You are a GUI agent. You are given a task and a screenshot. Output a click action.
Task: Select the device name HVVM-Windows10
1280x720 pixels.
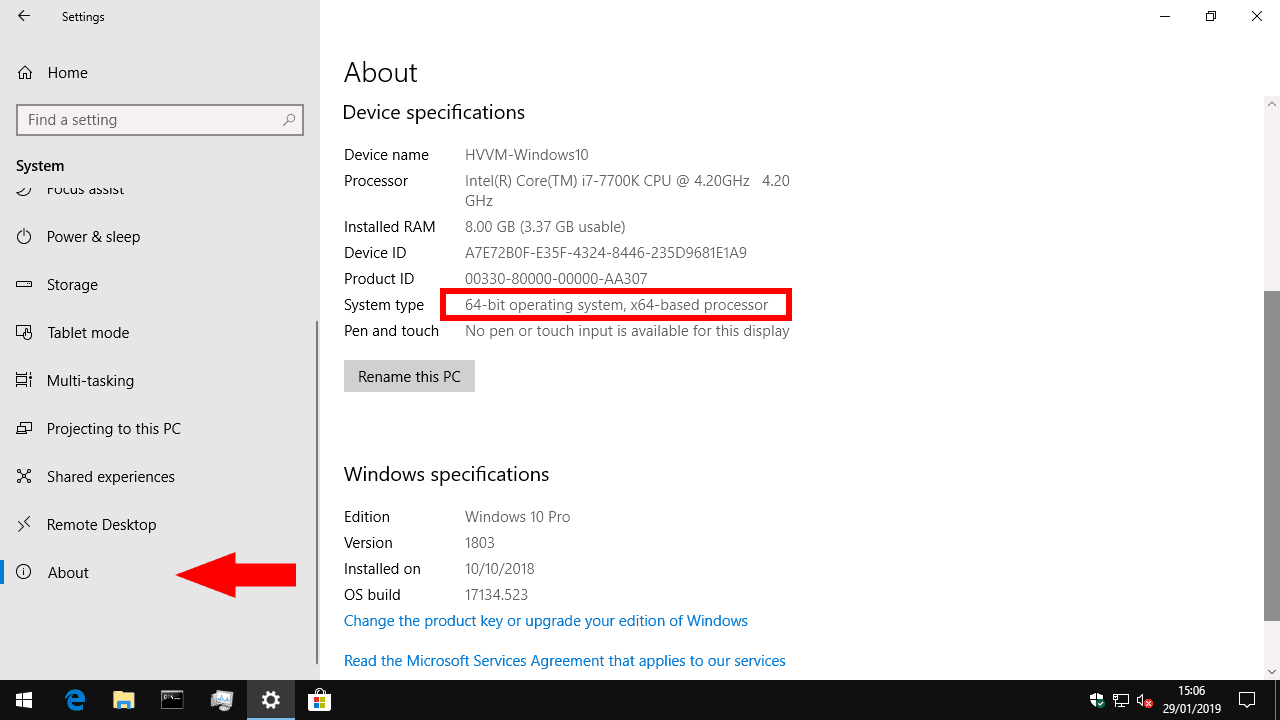tap(526, 155)
